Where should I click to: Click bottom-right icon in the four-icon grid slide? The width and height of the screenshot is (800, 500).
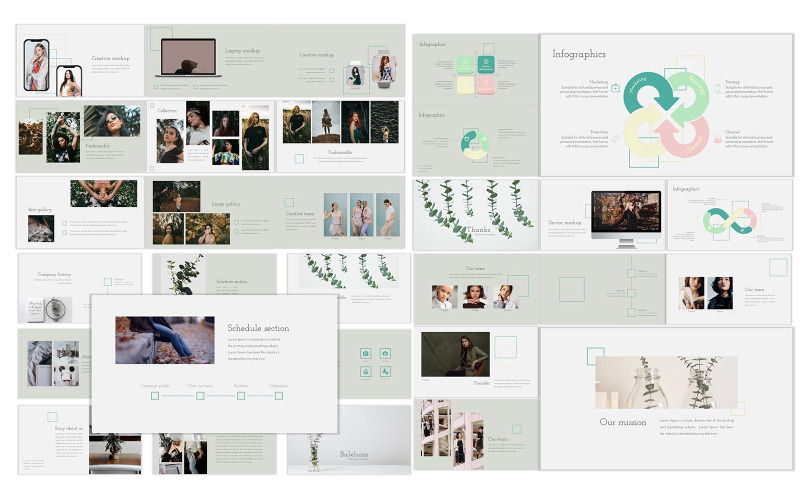384,372
